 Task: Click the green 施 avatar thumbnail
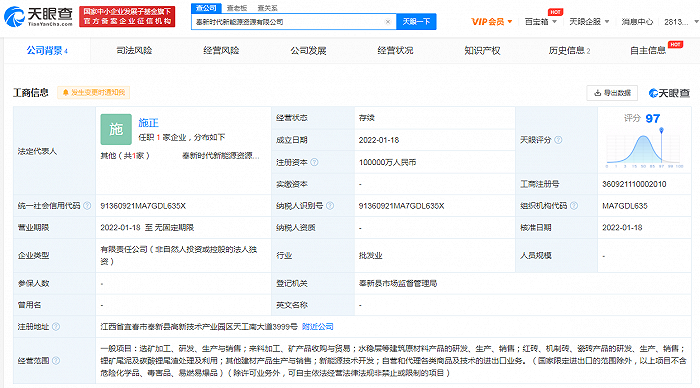pyautogui.click(x=116, y=129)
